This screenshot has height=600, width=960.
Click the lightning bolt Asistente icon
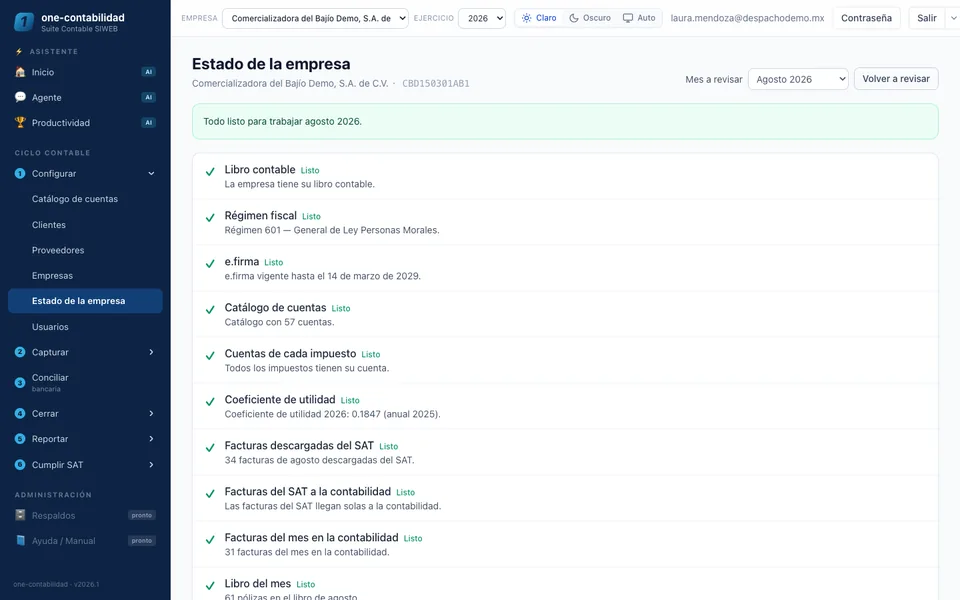click(x=19, y=51)
